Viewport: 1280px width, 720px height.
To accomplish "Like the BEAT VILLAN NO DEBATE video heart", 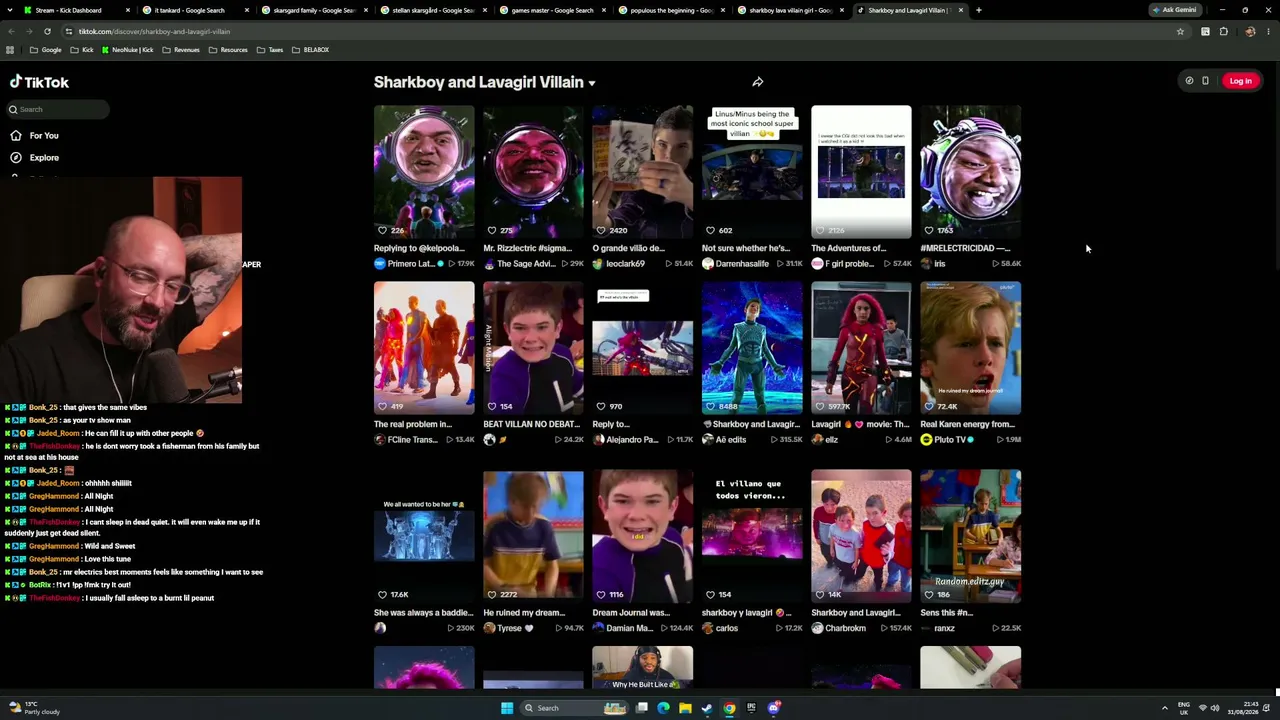I will pyautogui.click(x=491, y=406).
